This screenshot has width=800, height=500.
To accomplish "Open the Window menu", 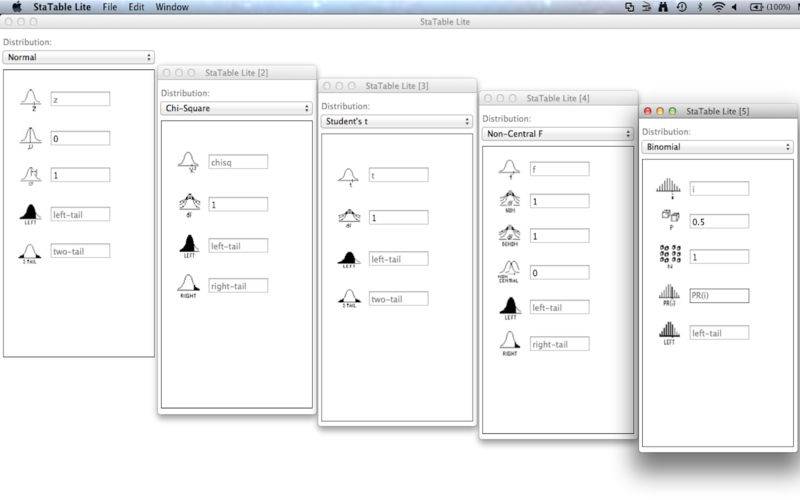I will tap(172, 7).
